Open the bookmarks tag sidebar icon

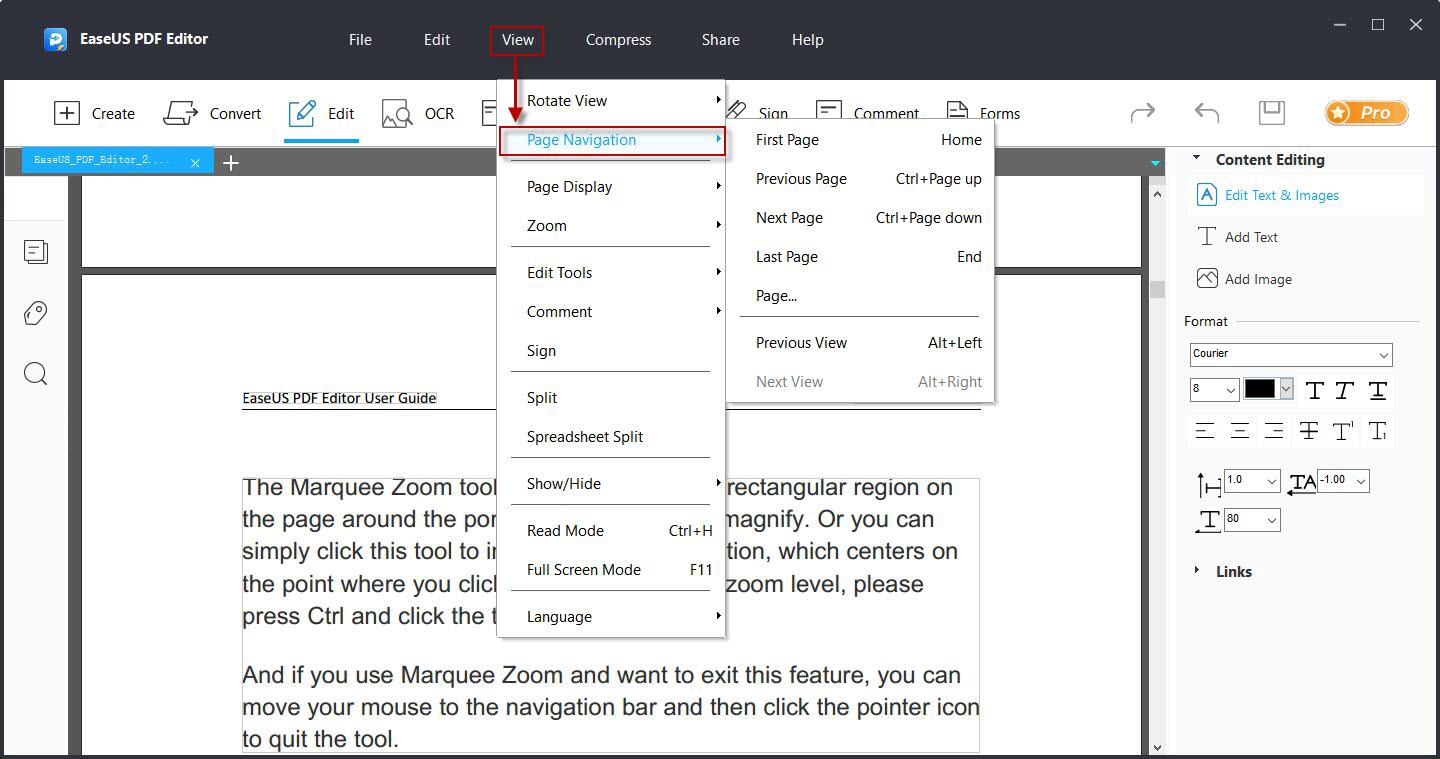(x=36, y=313)
